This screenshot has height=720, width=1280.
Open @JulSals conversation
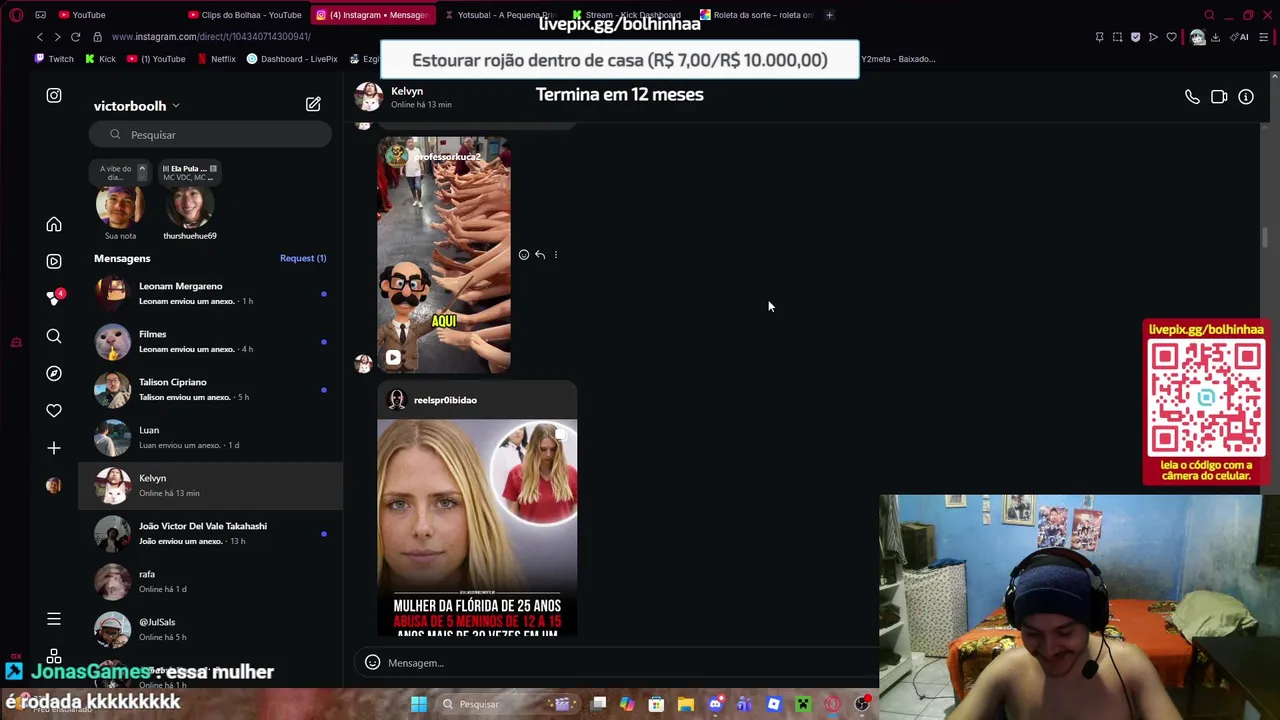tap(210, 629)
